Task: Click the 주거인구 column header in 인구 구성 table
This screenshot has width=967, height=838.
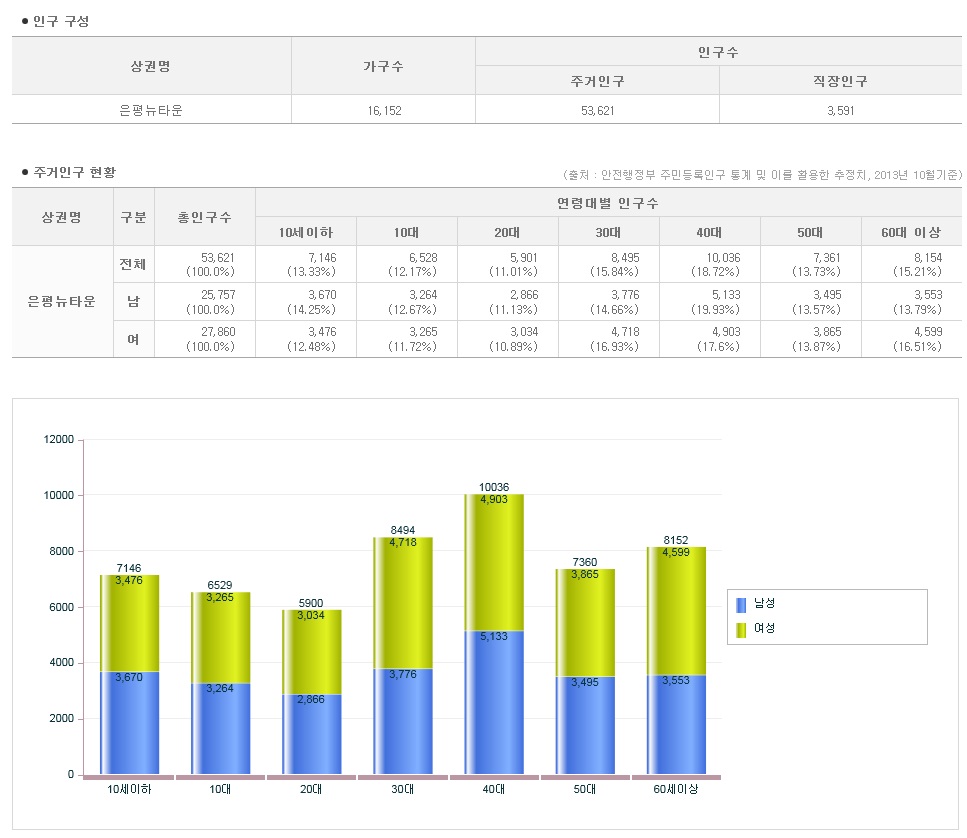Action: [597, 81]
